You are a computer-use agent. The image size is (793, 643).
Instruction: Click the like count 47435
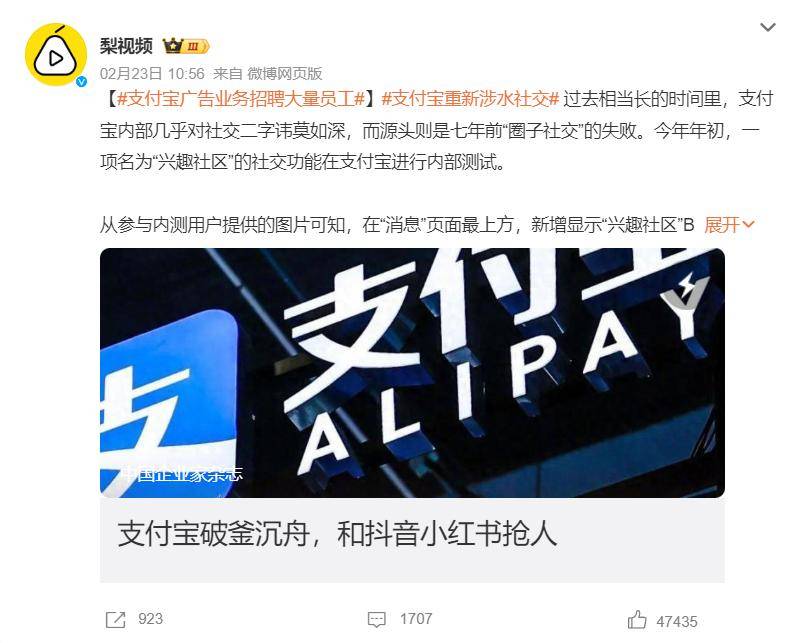pyautogui.click(x=677, y=621)
